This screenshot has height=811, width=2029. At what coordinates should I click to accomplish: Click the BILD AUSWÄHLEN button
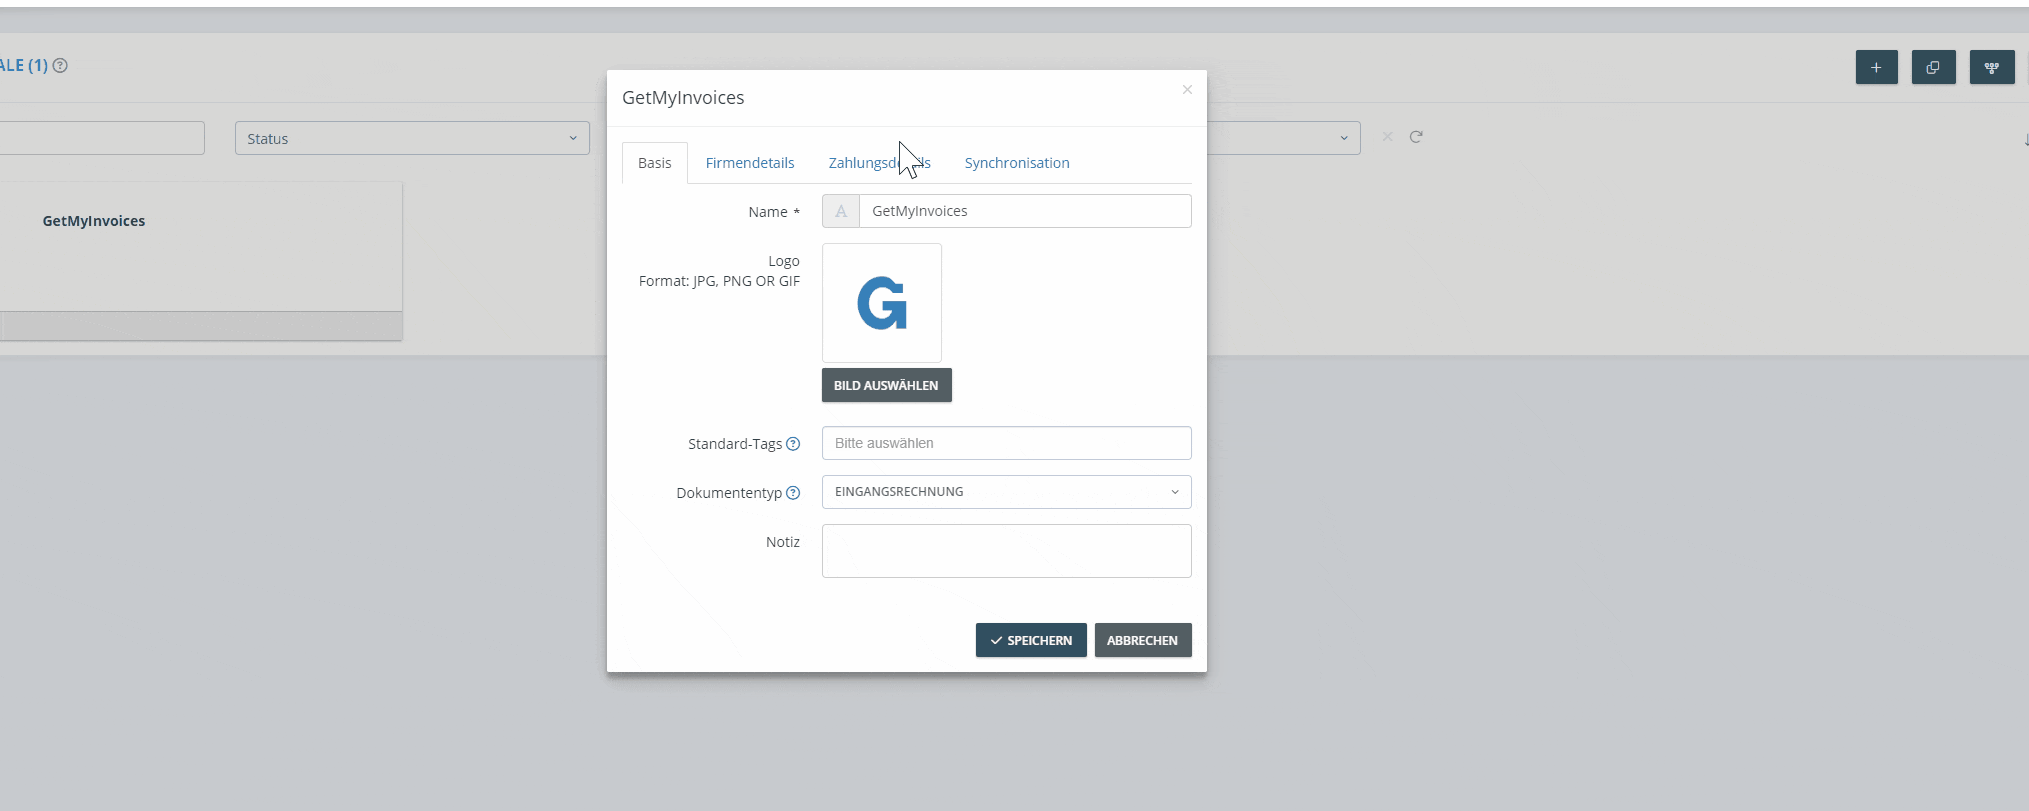[x=887, y=385]
